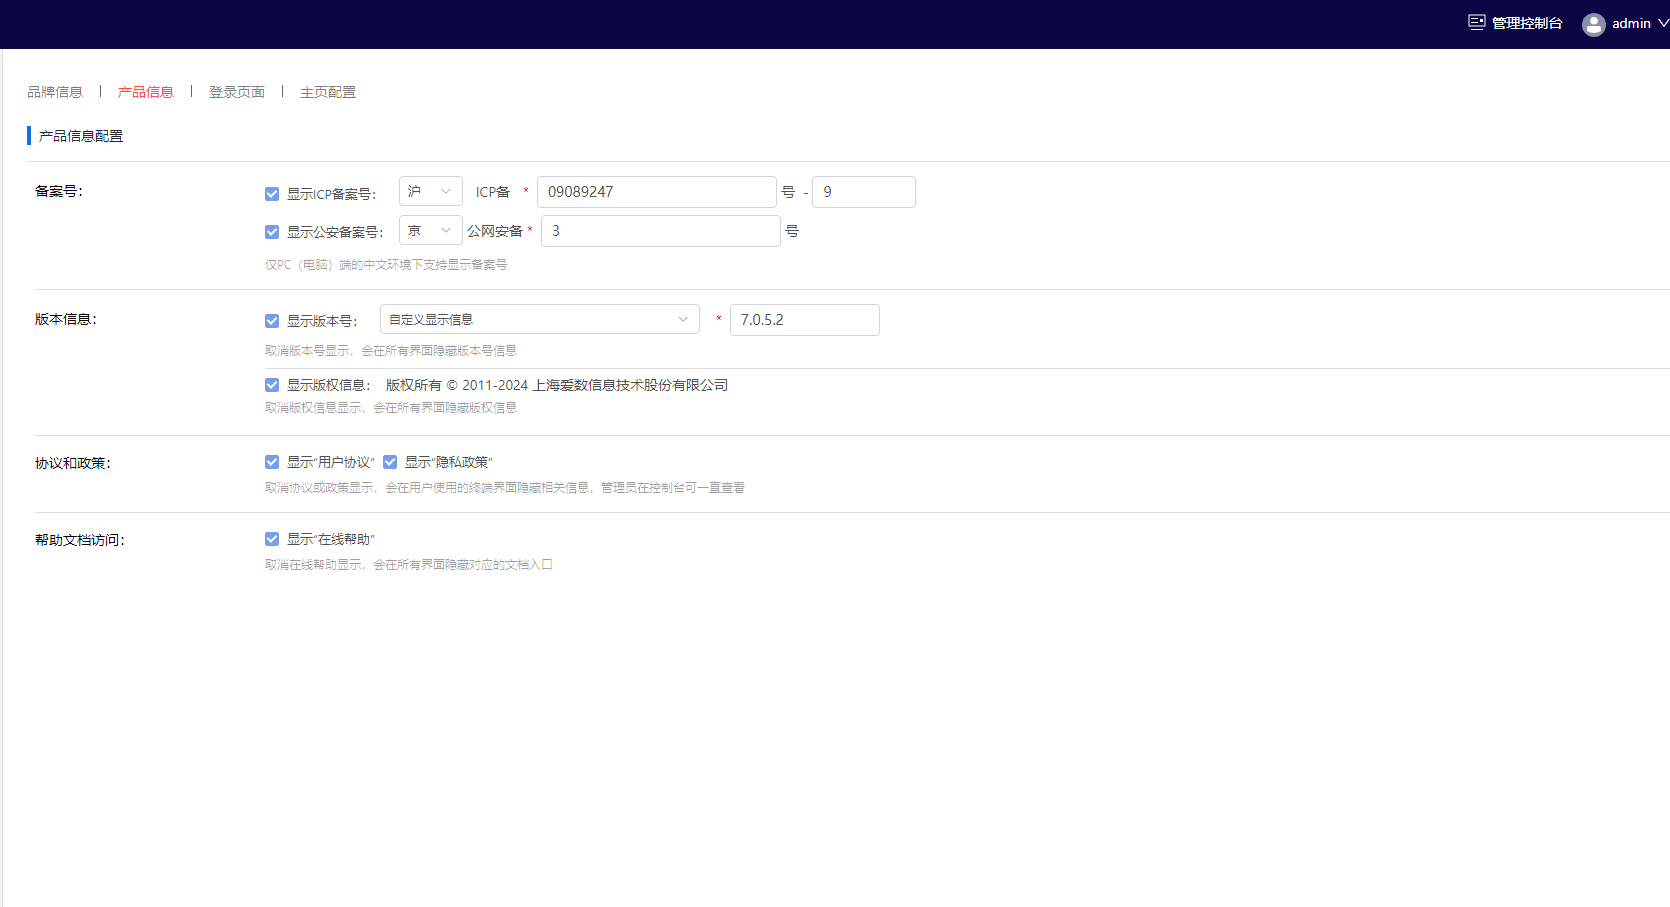1670x907 pixels.
Task: Click the ICP number field containing 09089247
Action: coord(656,191)
